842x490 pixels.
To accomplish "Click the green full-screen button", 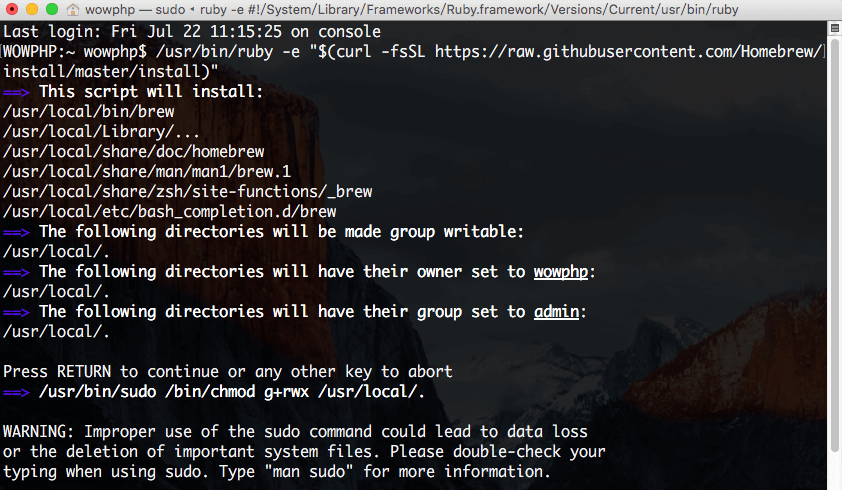I will [x=52, y=9].
